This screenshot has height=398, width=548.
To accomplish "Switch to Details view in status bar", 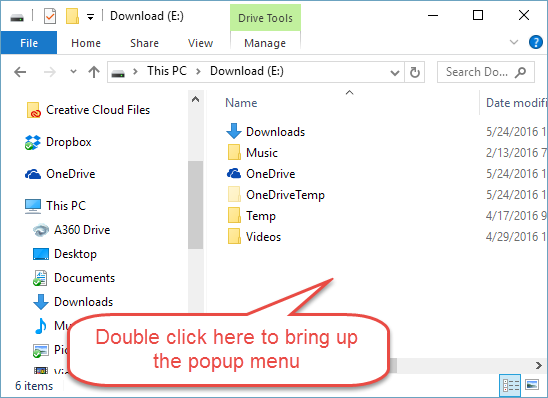I will (x=510, y=385).
